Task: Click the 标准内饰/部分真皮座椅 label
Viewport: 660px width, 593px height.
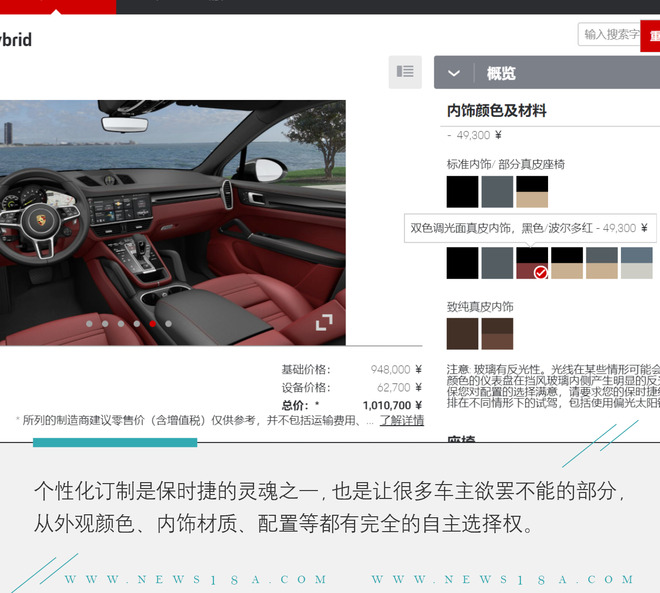Action: coord(506,164)
